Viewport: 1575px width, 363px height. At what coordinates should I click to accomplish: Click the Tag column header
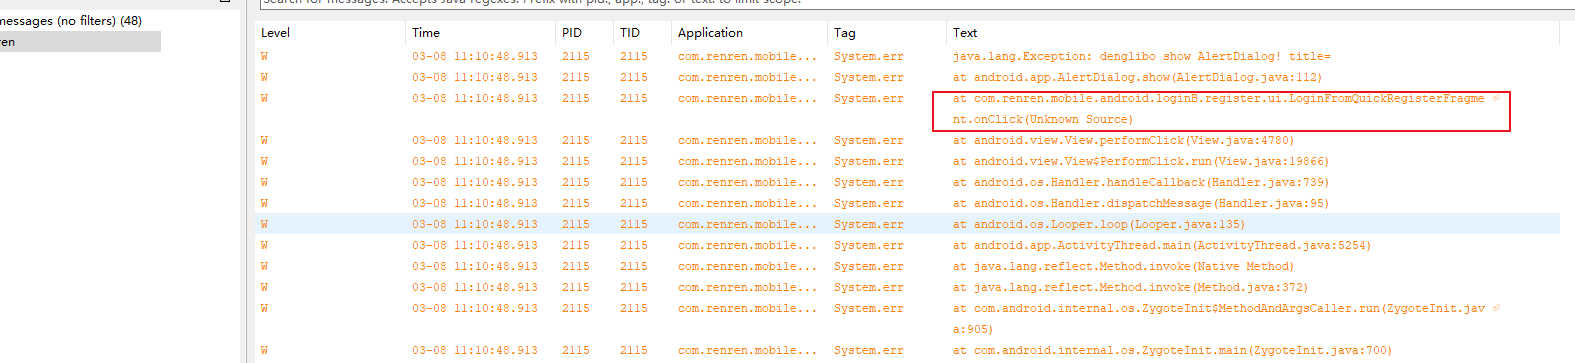(845, 33)
